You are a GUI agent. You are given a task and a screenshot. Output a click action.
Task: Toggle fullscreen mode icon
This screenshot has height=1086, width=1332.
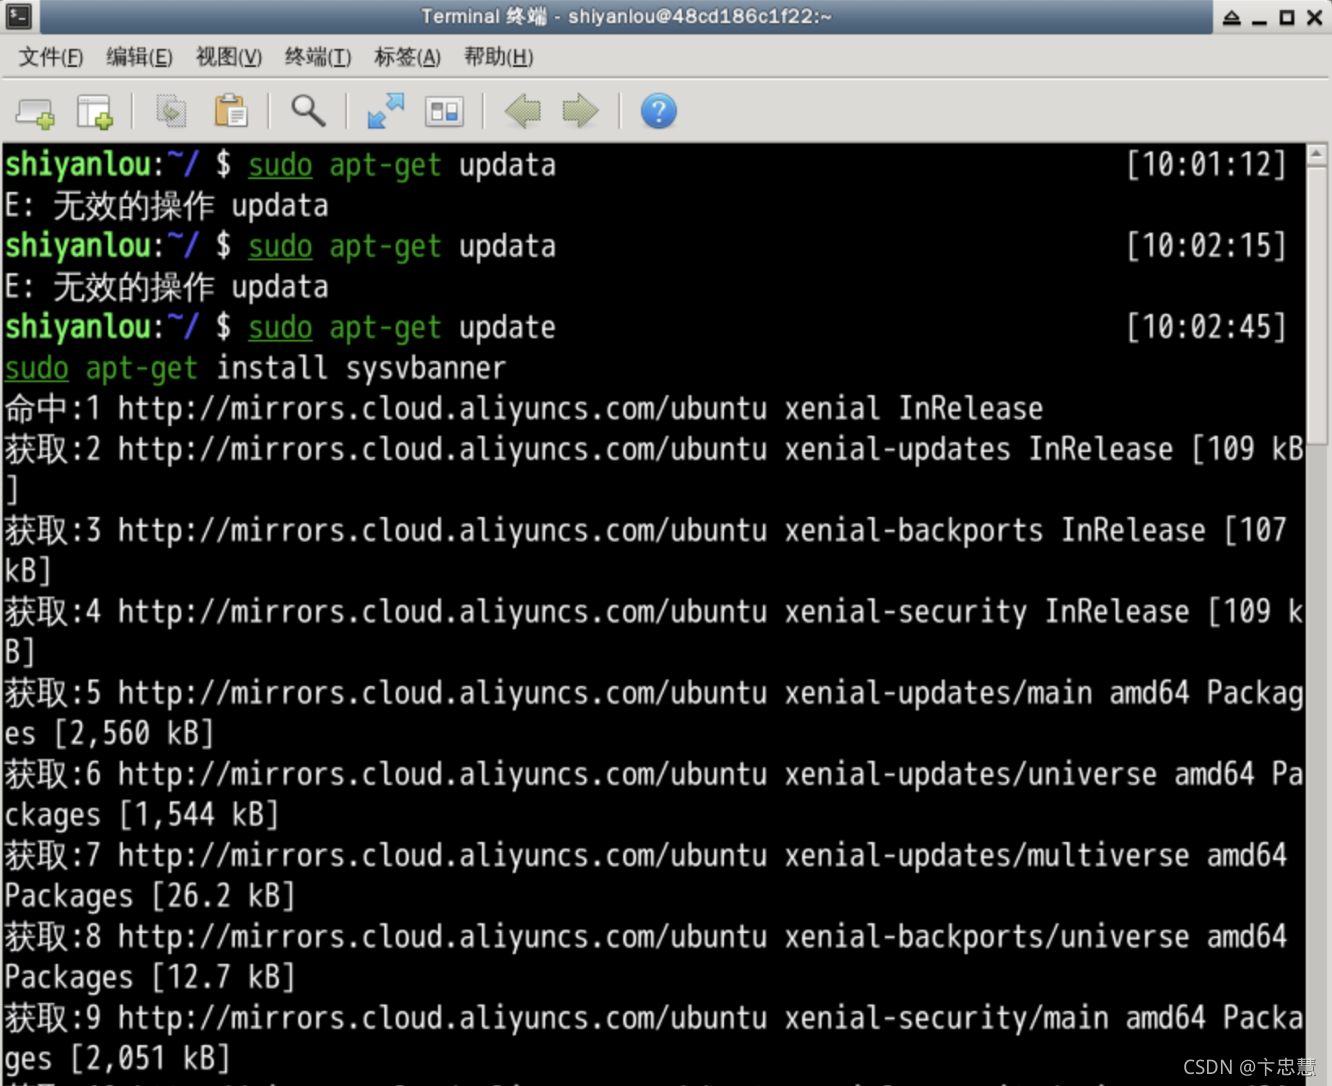click(385, 112)
